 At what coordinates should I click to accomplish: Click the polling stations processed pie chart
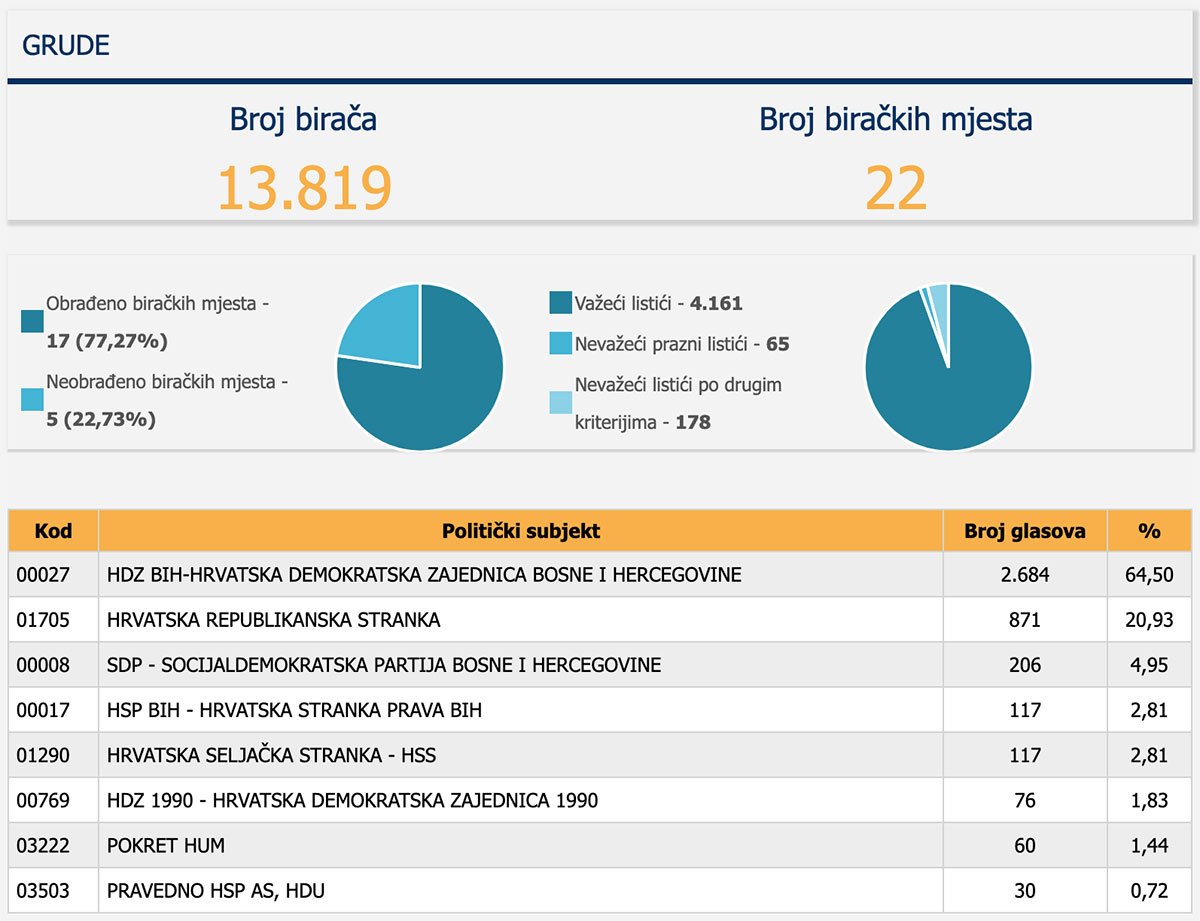tap(420, 367)
